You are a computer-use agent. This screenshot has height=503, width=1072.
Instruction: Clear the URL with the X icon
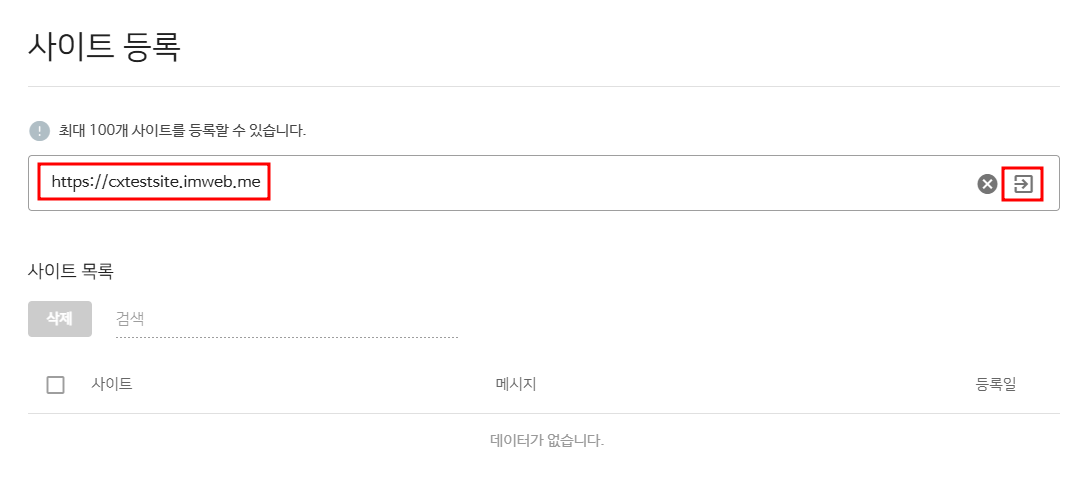point(987,184)
